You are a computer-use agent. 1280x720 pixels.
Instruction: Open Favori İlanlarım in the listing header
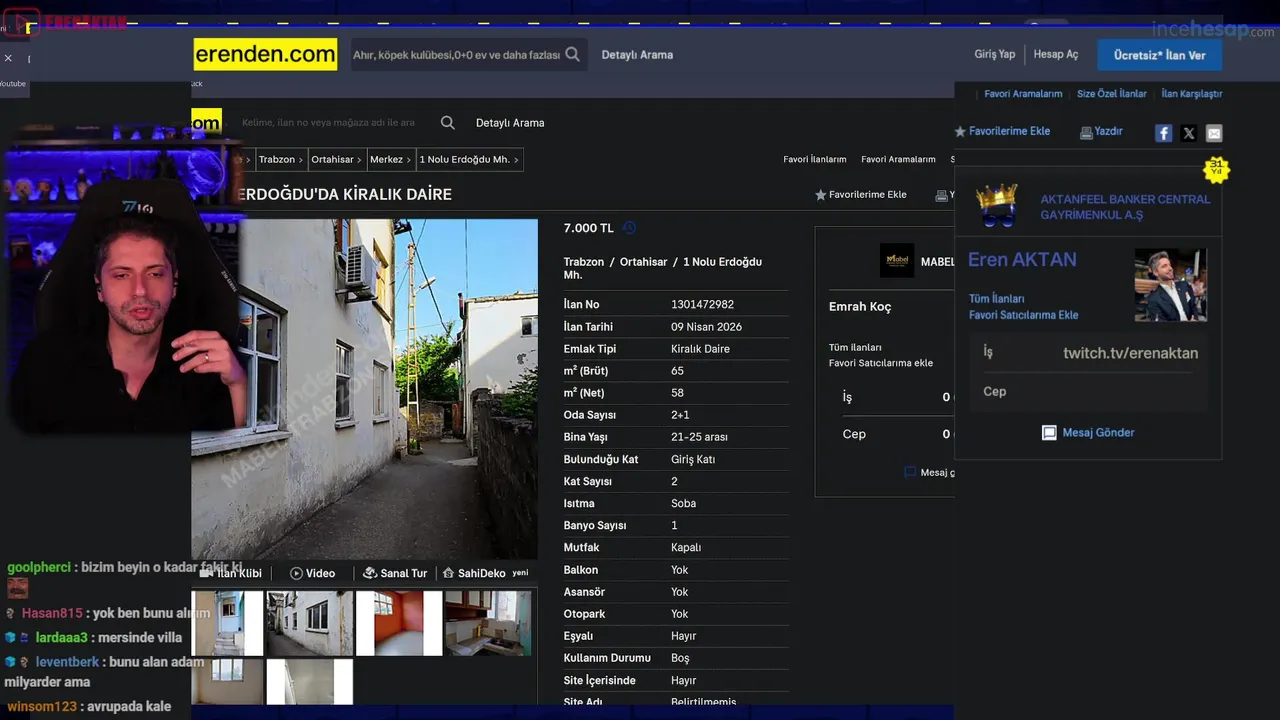tap(815, 159)
